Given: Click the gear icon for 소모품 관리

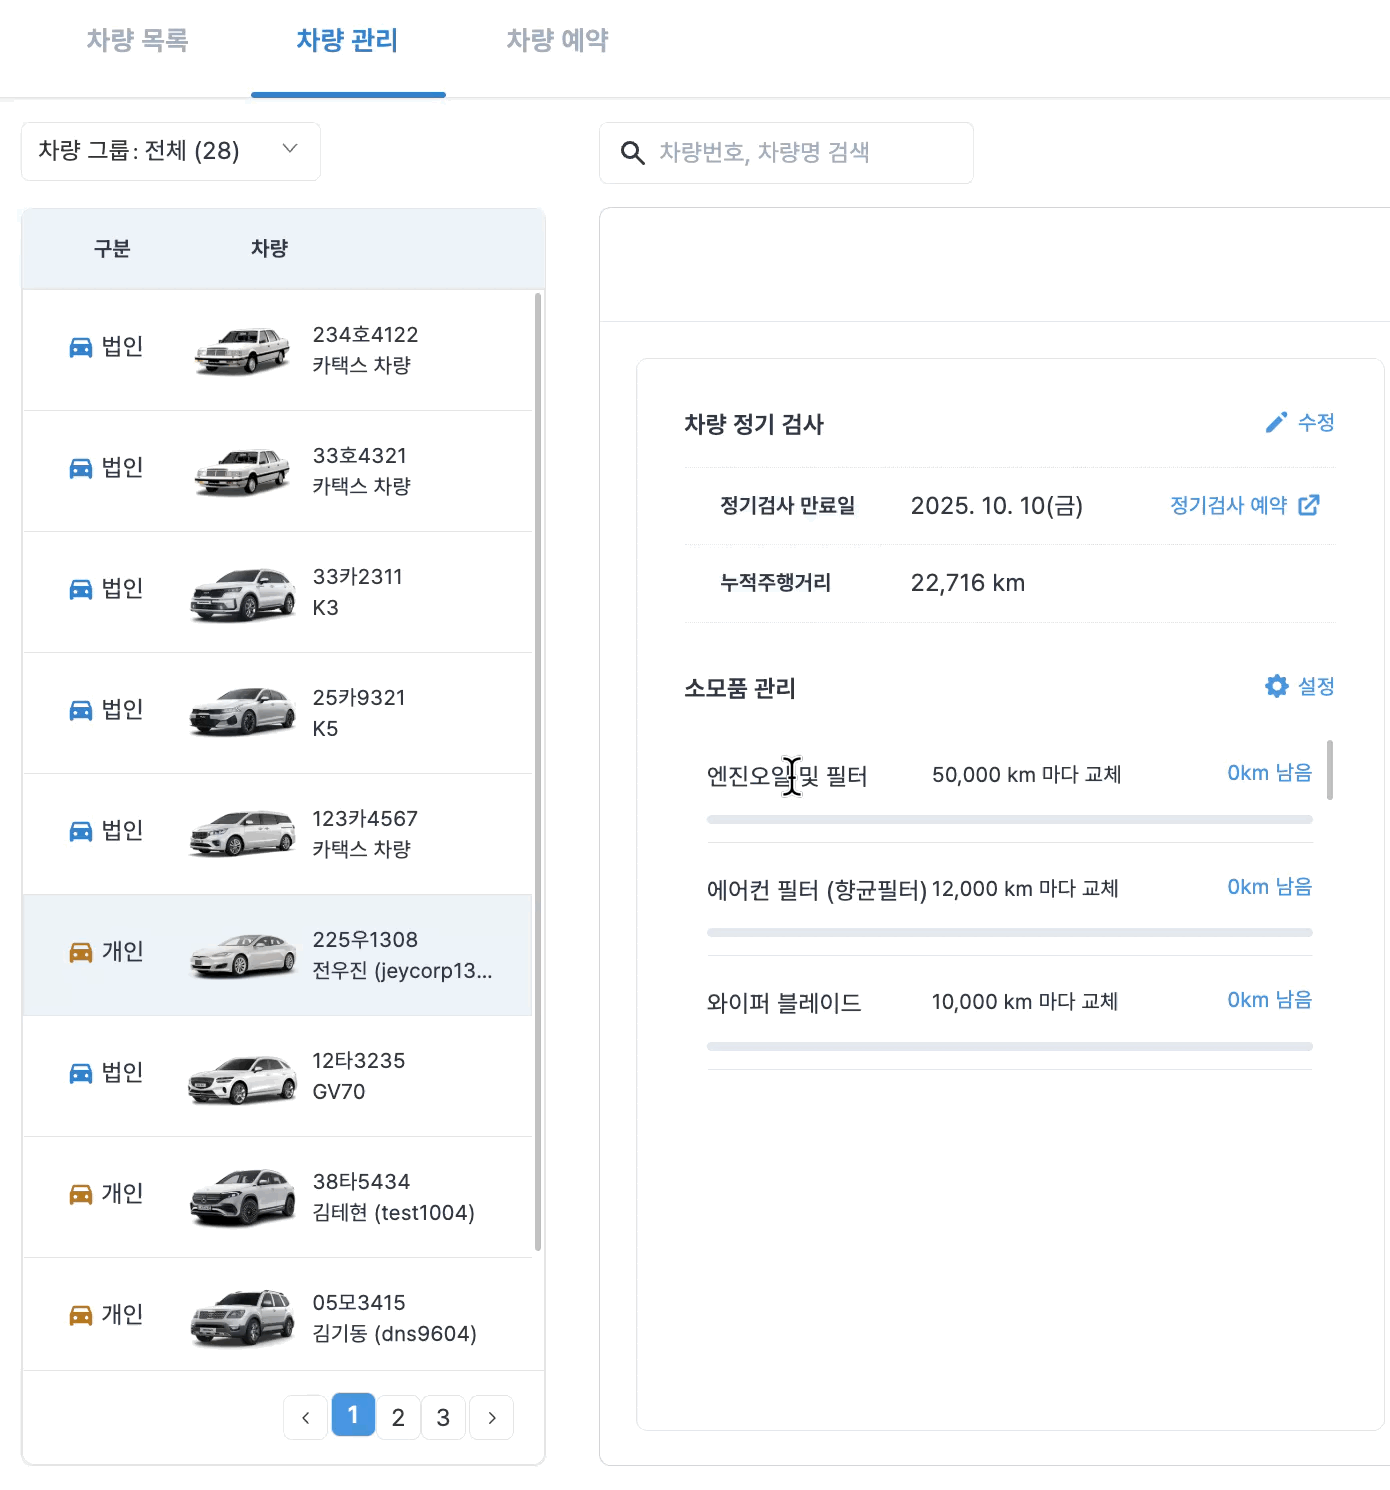Looking at the screenshot, I should (1276, 686).
